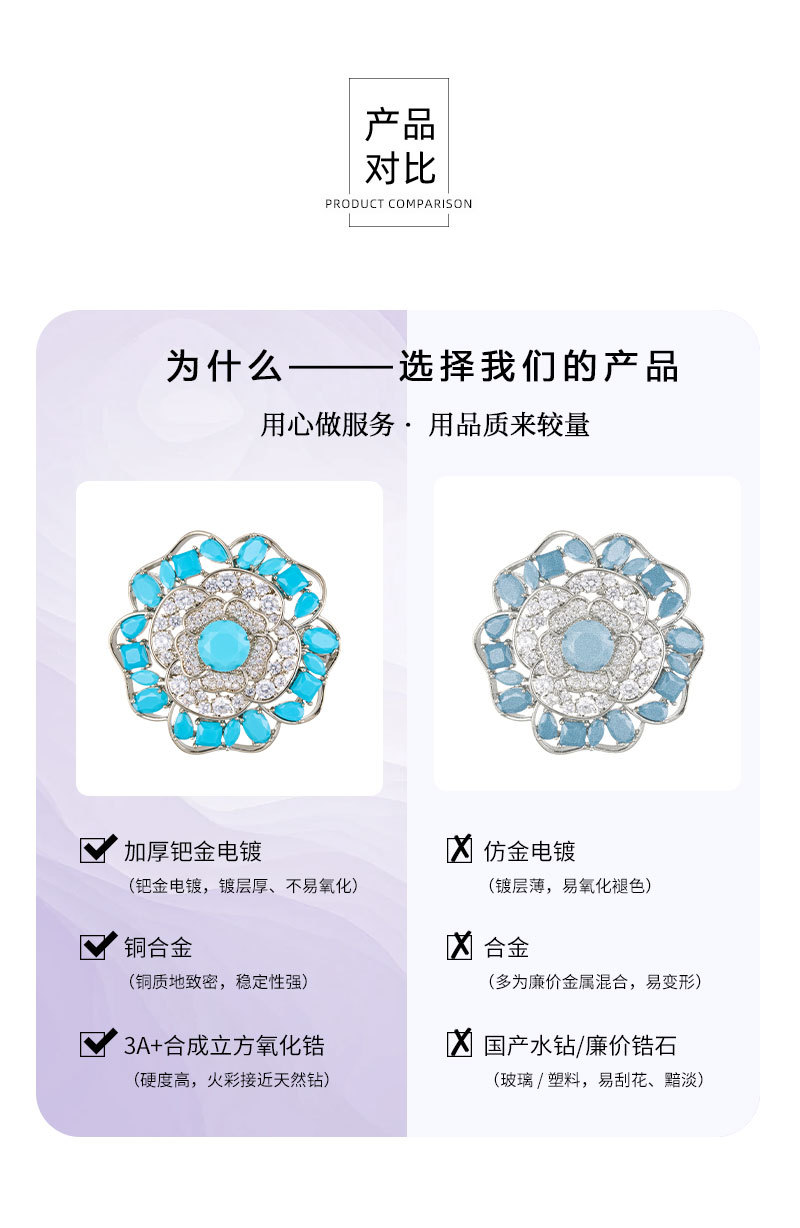Click the crossed box beside 合金
This screenshot has width=800, height=1228.
tap(459, 946)
